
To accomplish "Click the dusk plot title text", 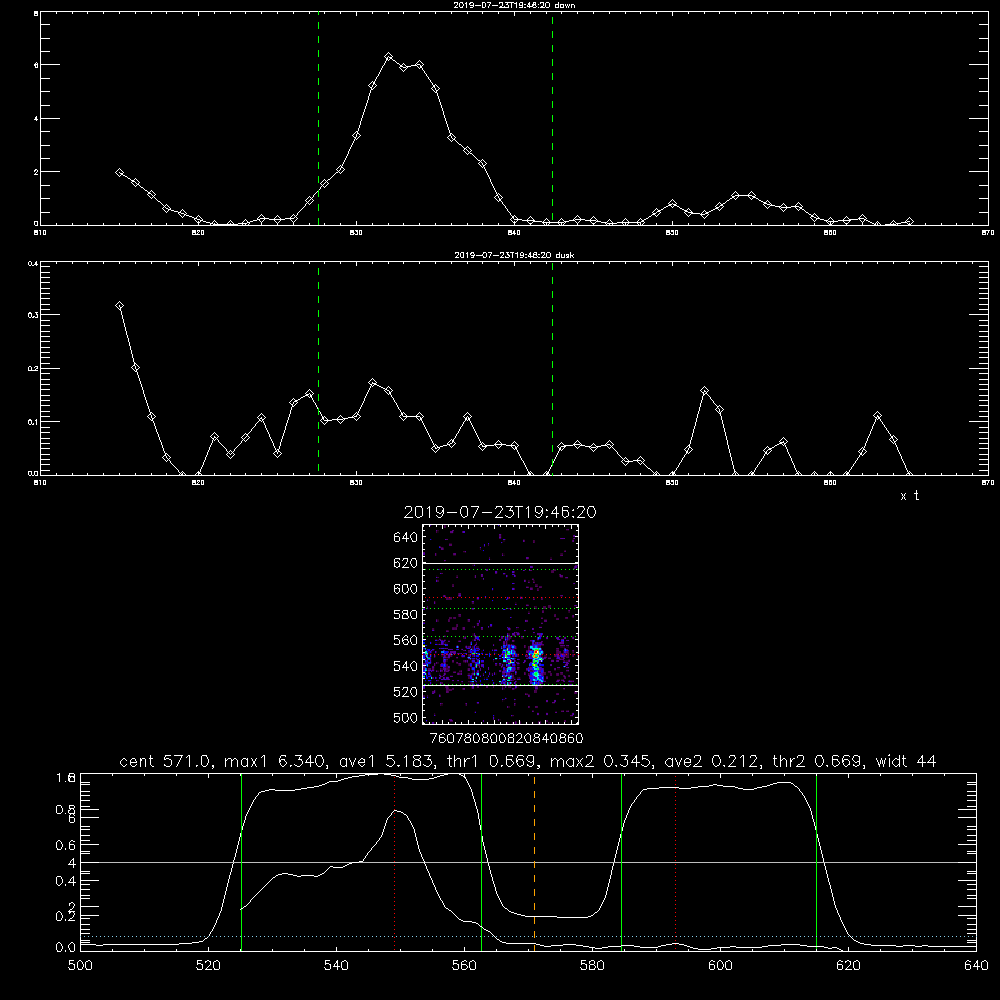I will [514, 255].
